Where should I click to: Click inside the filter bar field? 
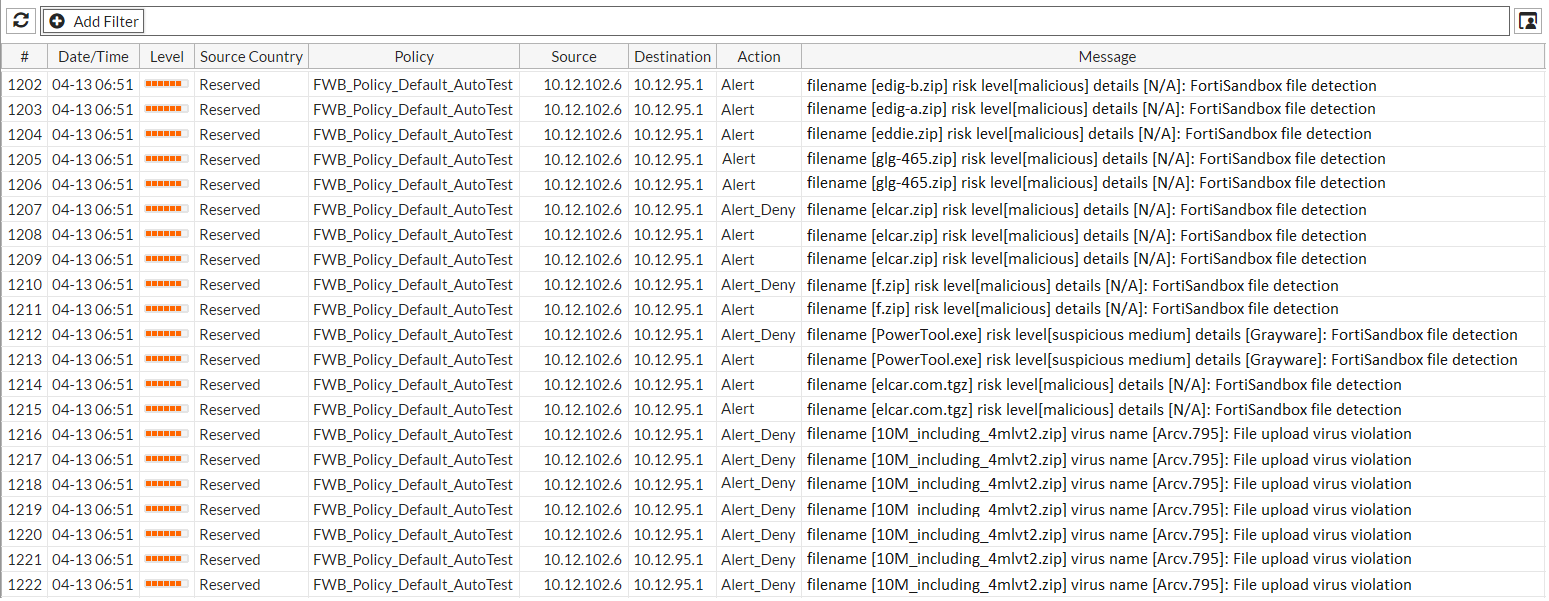point(800,21)
